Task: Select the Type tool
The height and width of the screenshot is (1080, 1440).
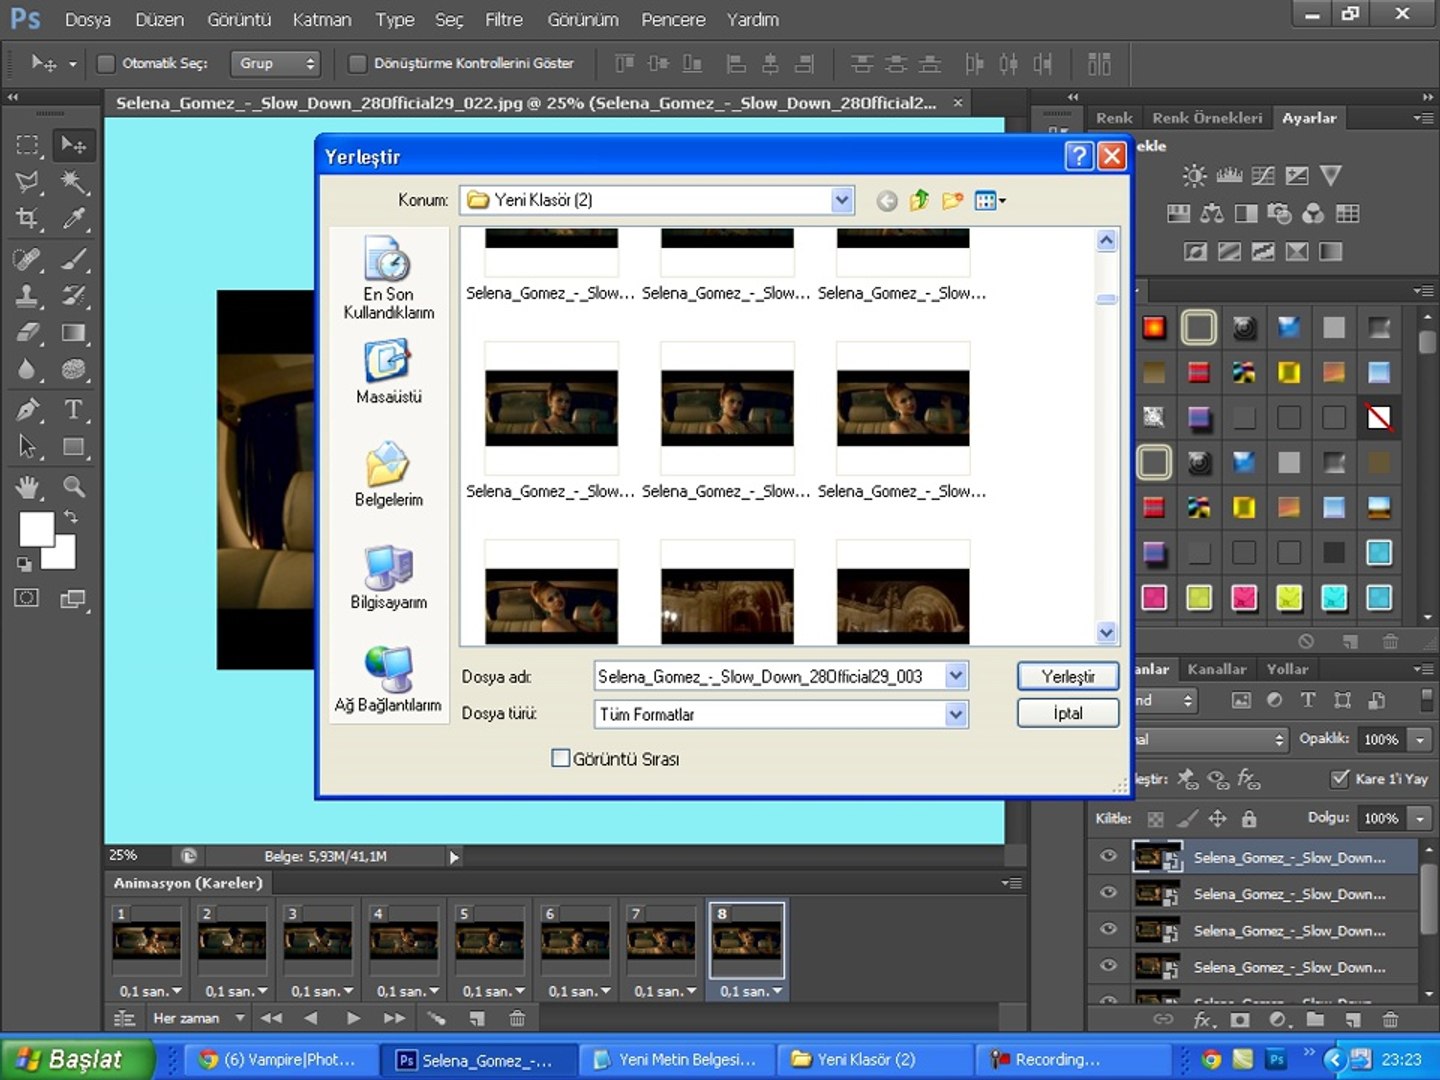Action: tap(73, 410)
